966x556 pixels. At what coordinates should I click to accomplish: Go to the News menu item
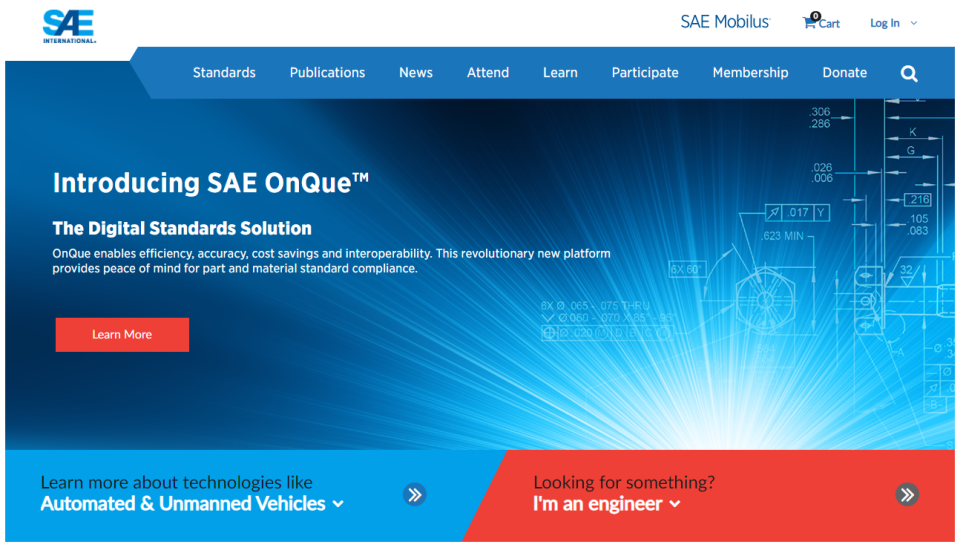click(416, 73)
